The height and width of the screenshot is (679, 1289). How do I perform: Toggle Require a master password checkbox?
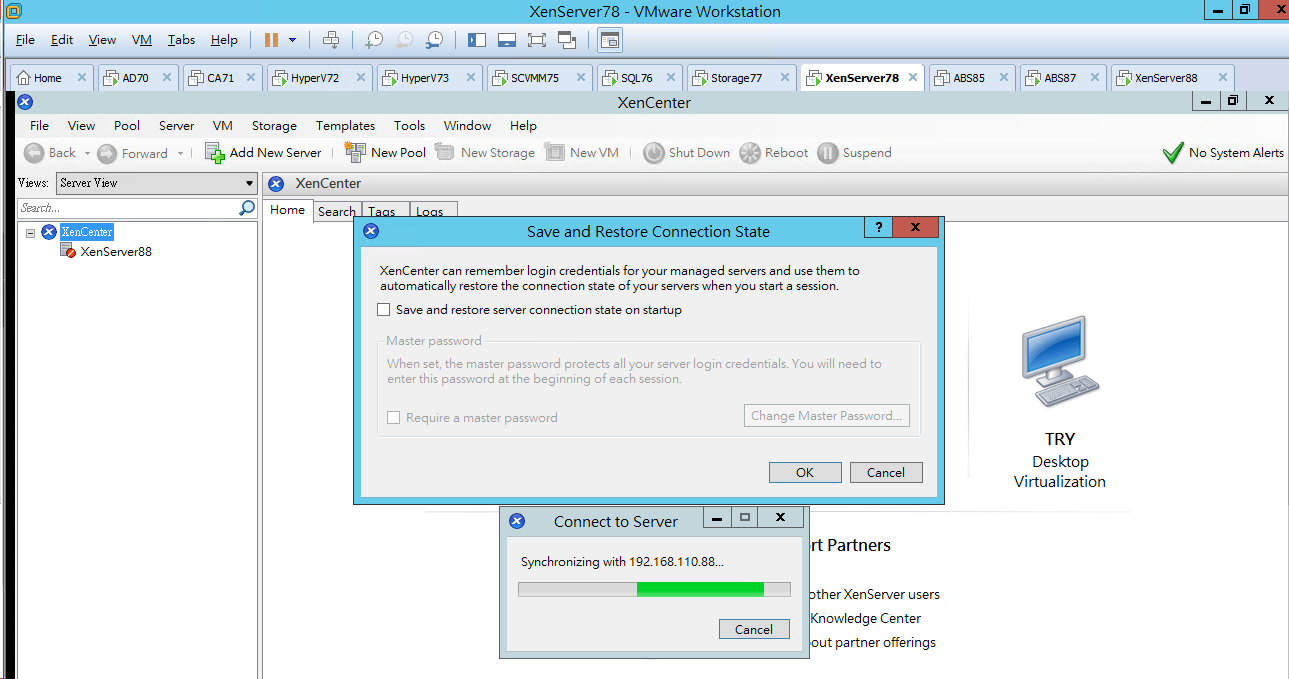[x=393, y=418]
